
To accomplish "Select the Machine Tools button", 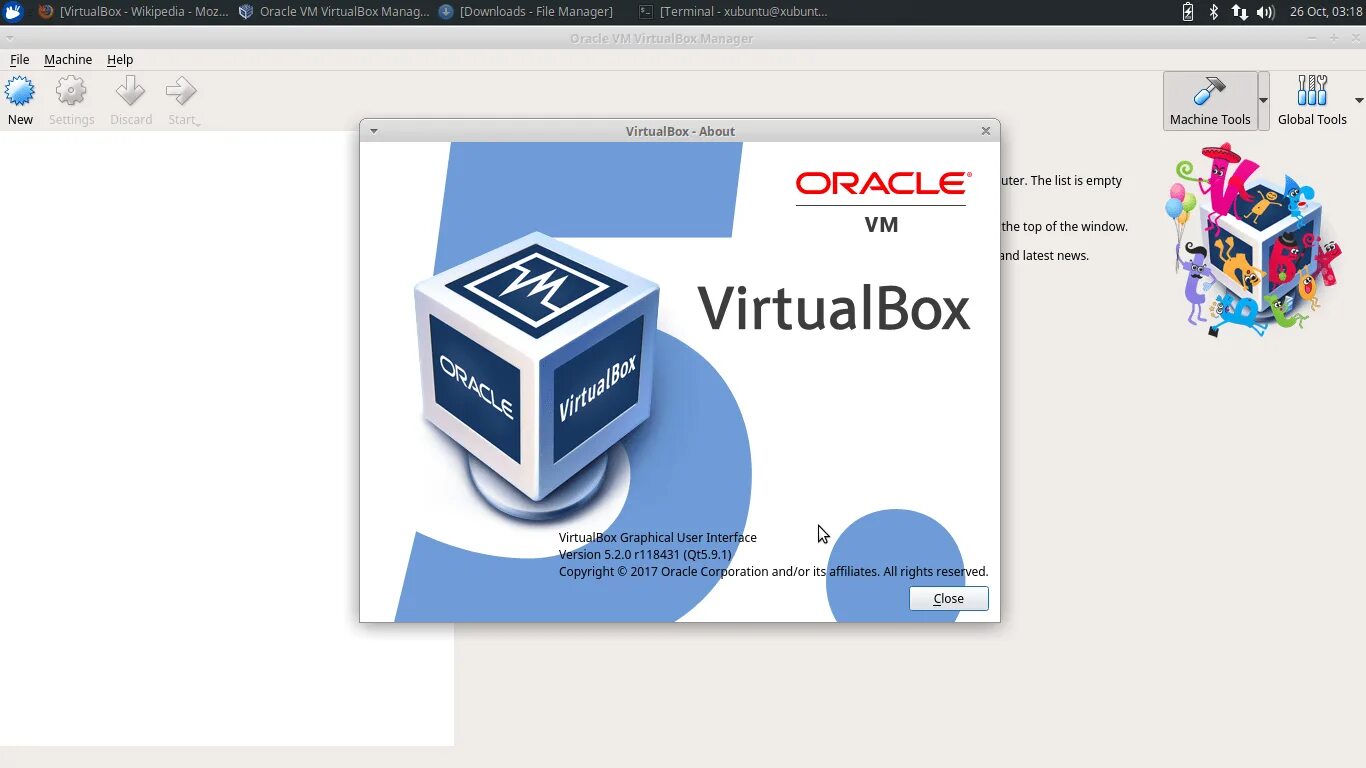I will tap(1210, 100).
